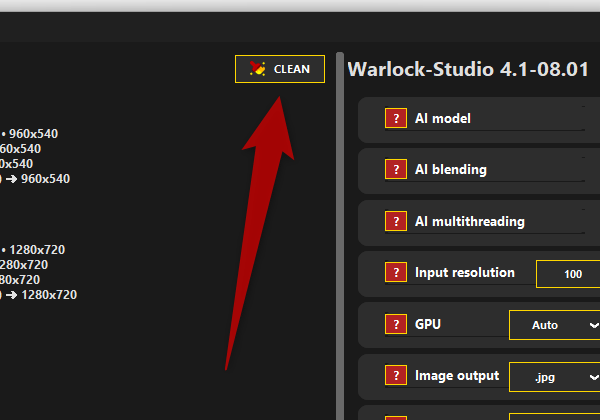Click the GPU label text
600x420 pixels.
tap(428, 325)
